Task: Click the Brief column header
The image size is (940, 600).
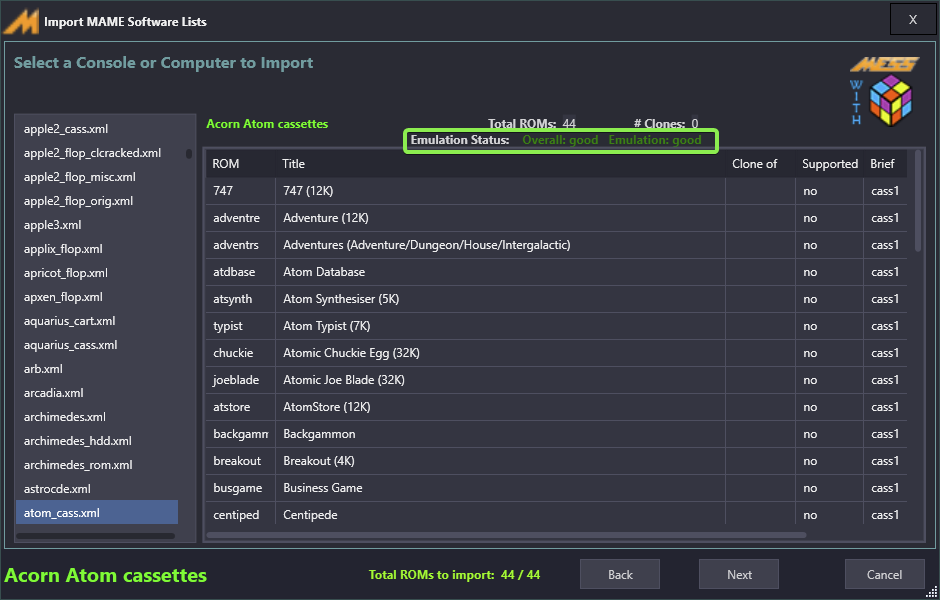Action: pos(885,164)
